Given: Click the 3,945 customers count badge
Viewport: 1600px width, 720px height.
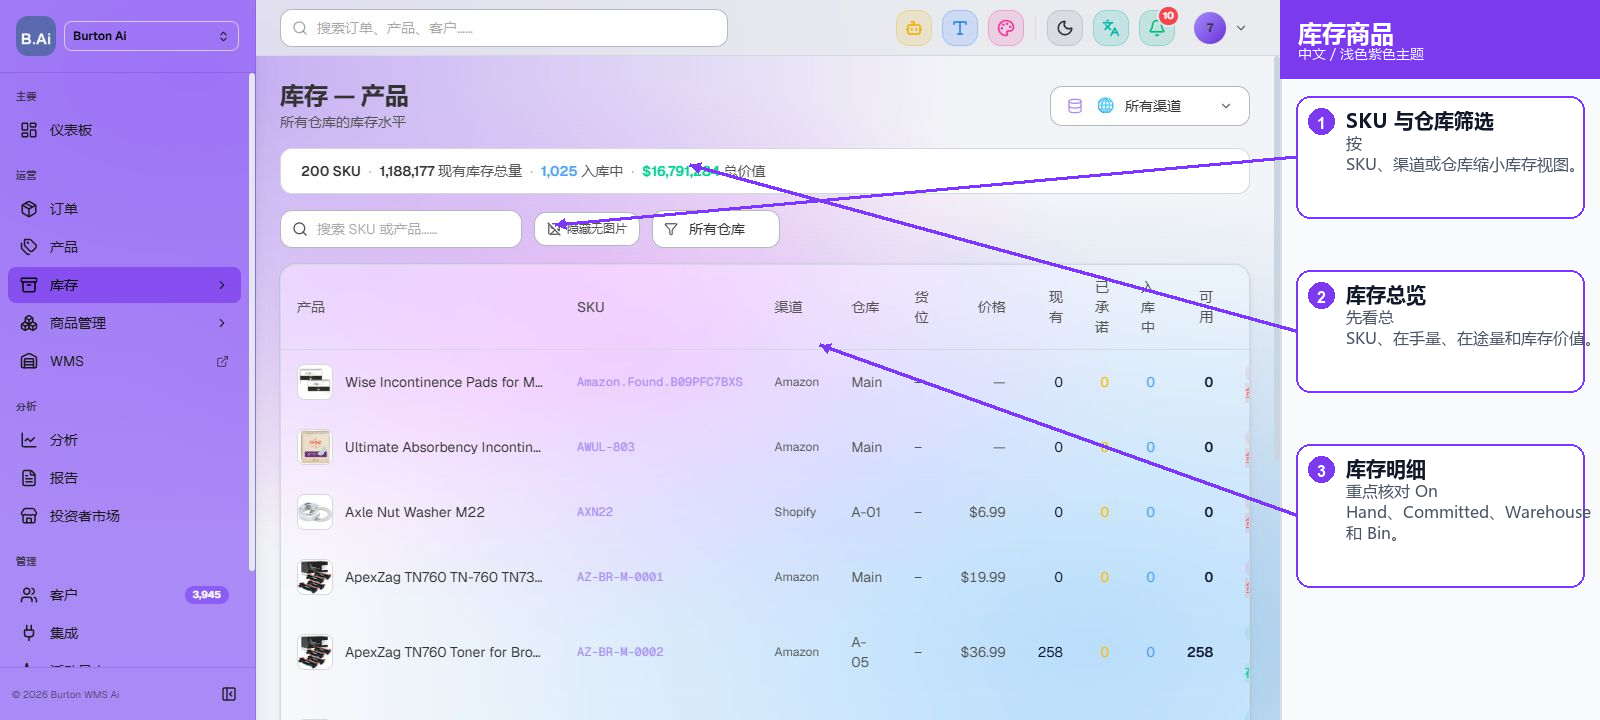Looking at the screenshot, I should pyautogui.click(x=207, y=595).
